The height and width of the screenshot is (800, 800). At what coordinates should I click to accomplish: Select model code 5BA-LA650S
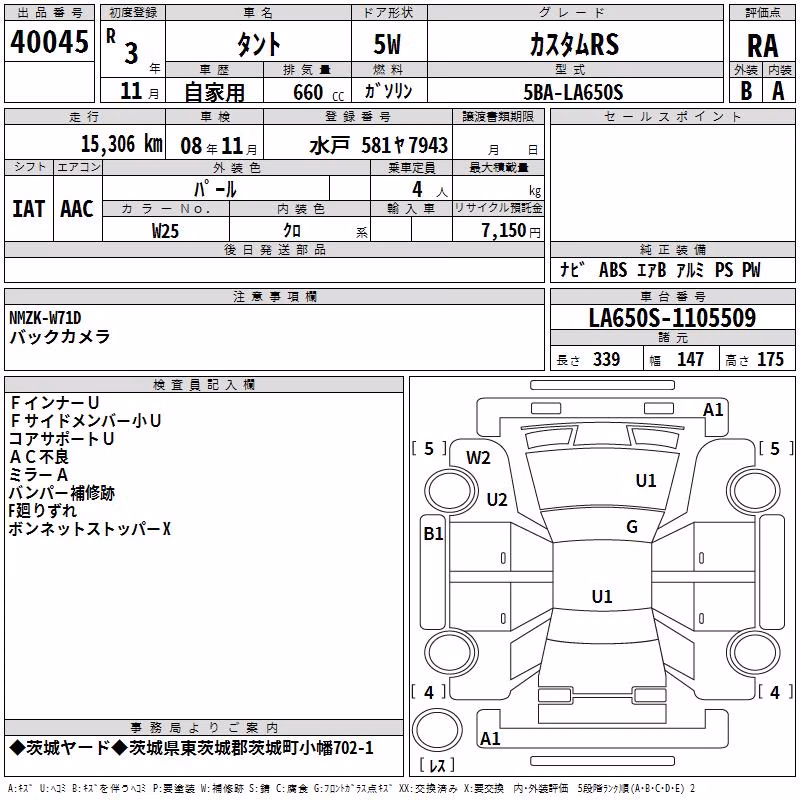[573, 92]
